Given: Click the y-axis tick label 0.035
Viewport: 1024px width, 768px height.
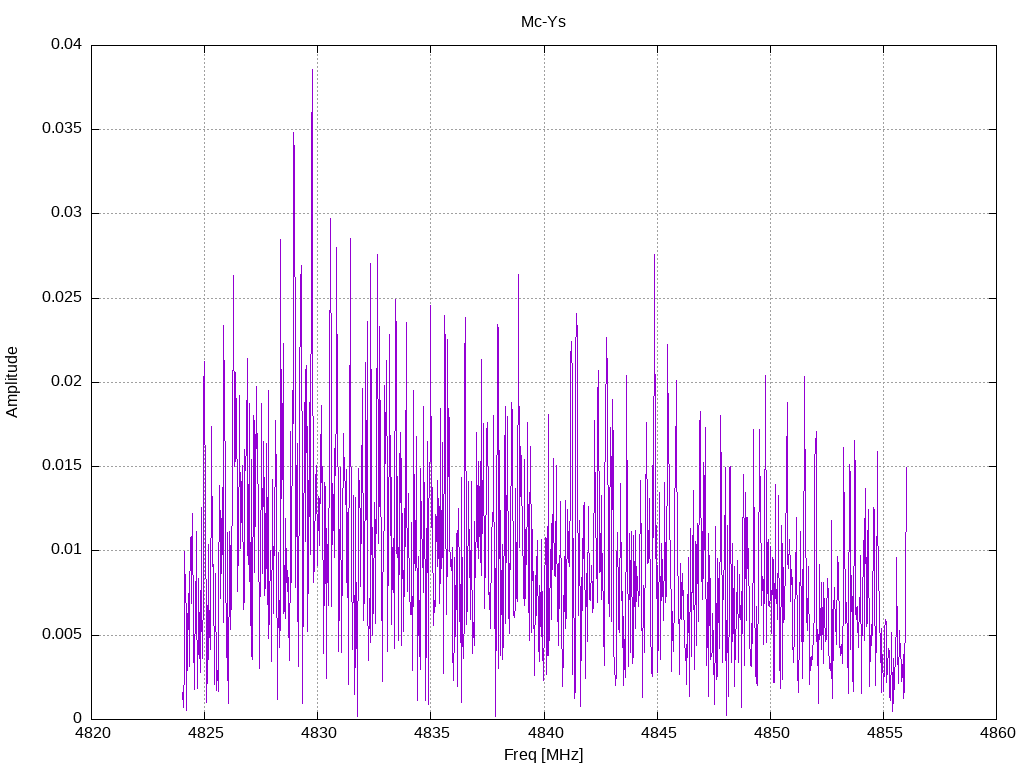Looking at the screenshot, I should tap(62, 129).
